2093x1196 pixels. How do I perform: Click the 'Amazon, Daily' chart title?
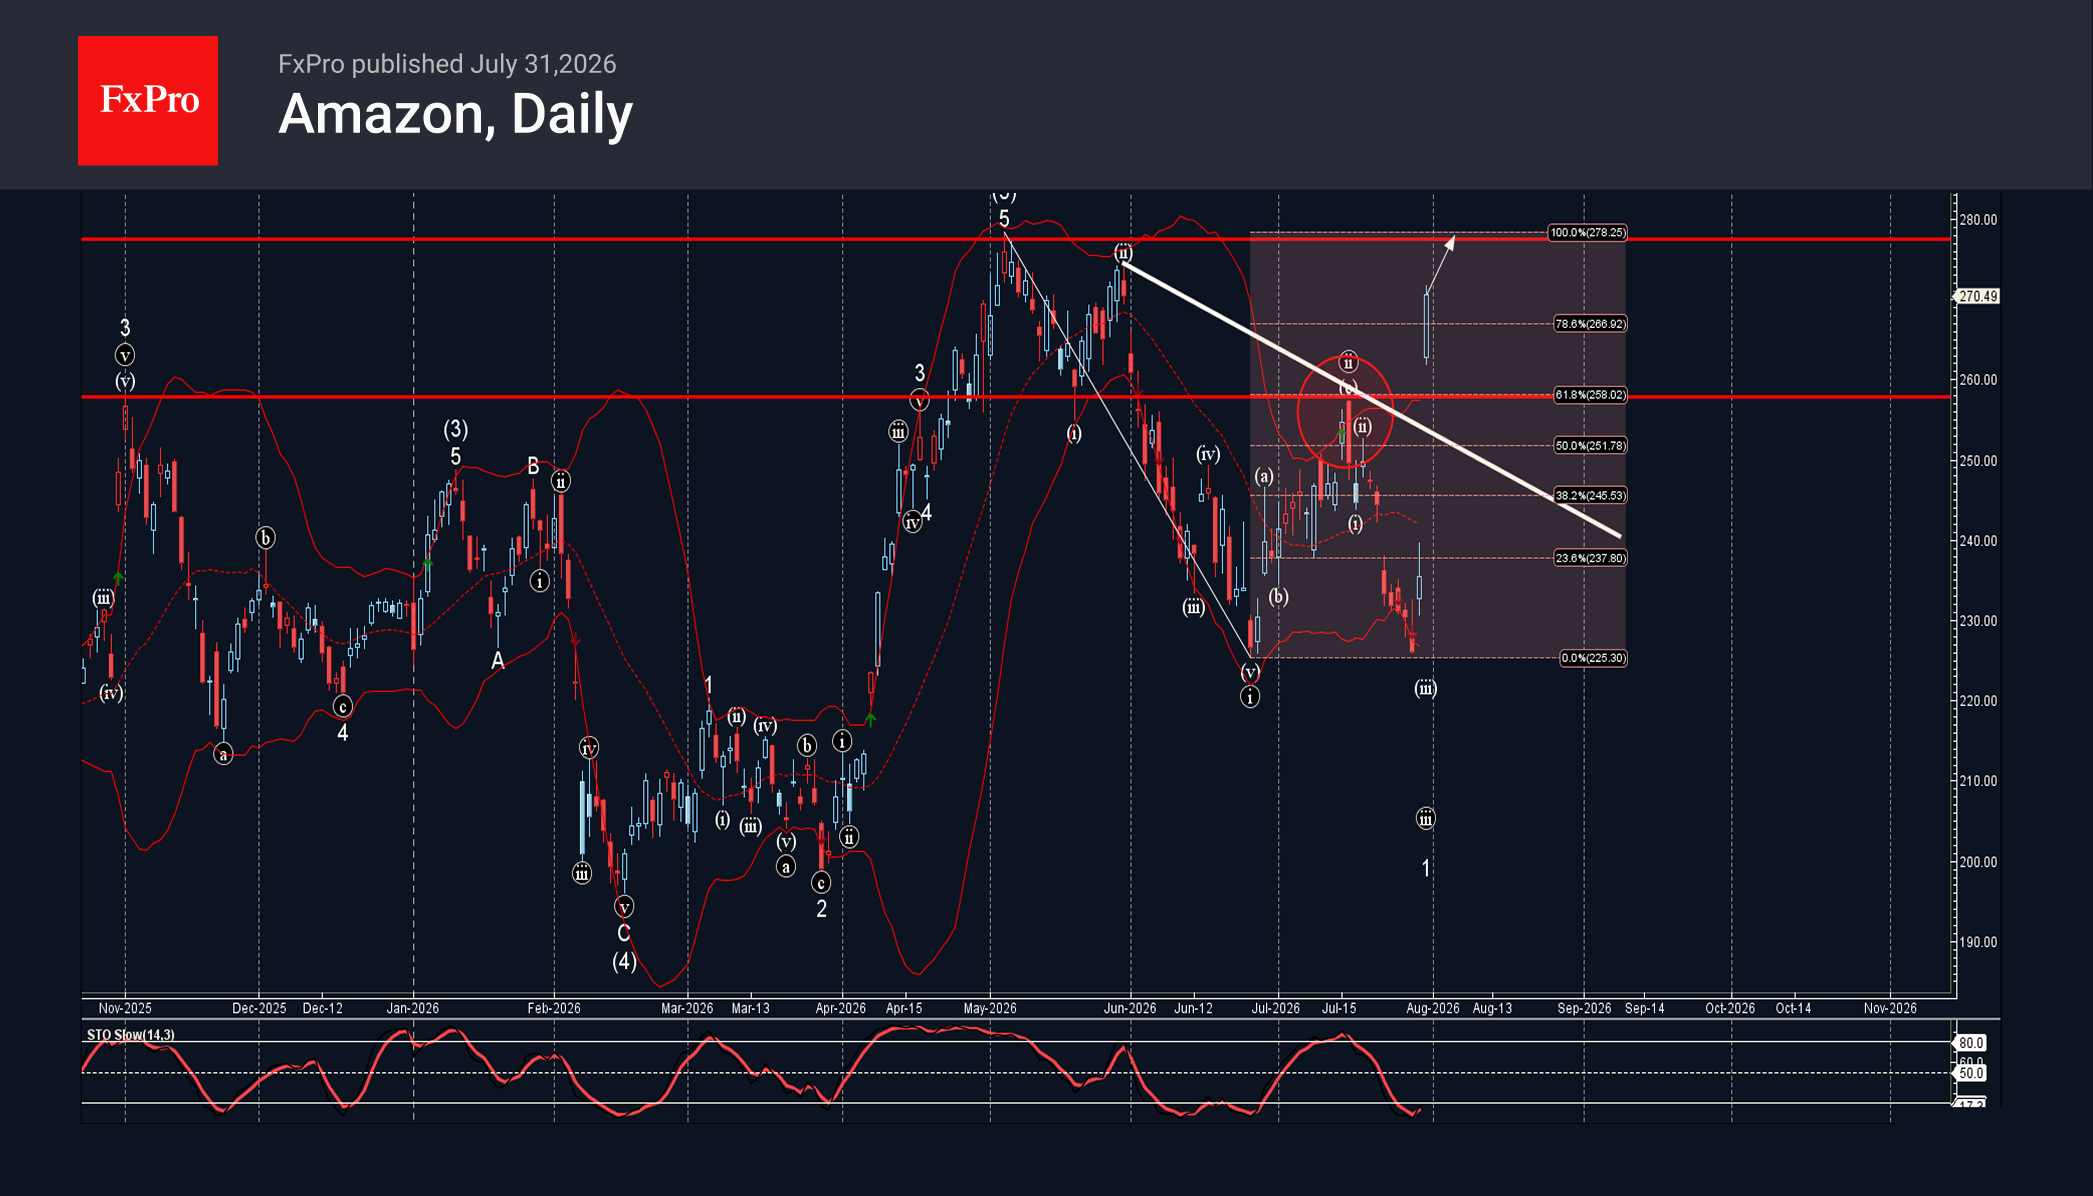click(455, 114)
